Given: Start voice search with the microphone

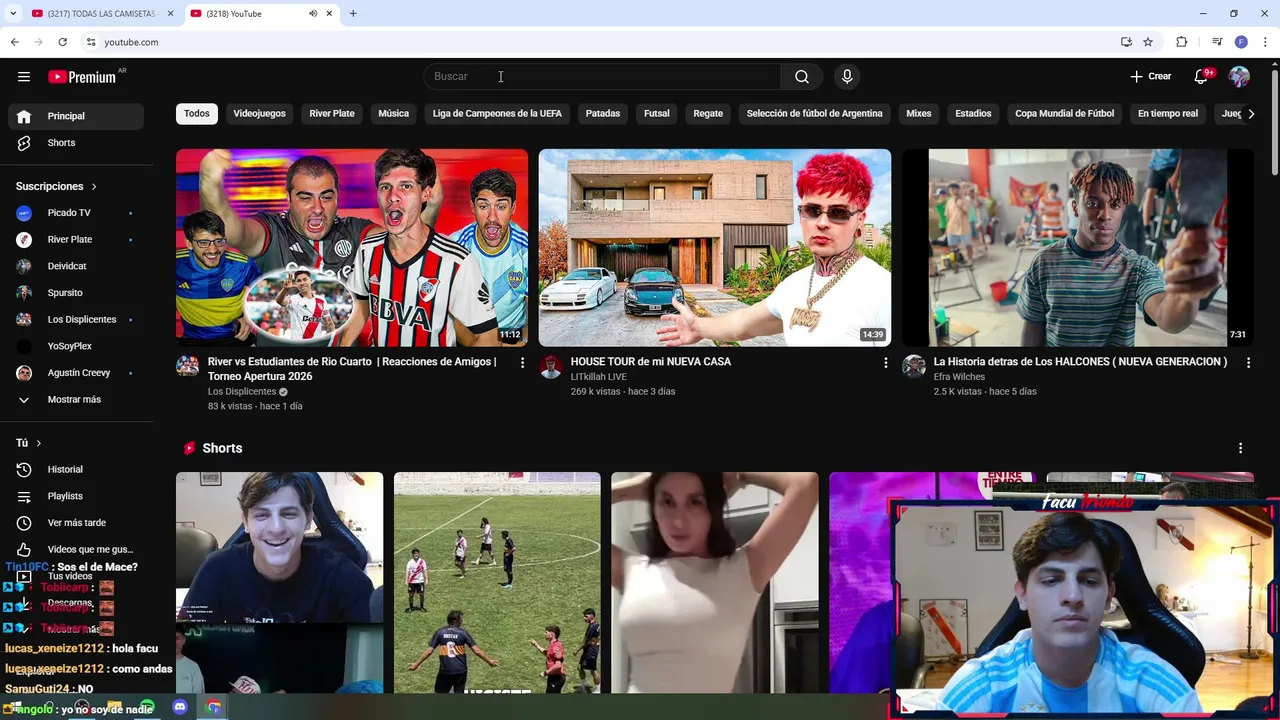Looking at the screenshot, I should tap(847, 77).
